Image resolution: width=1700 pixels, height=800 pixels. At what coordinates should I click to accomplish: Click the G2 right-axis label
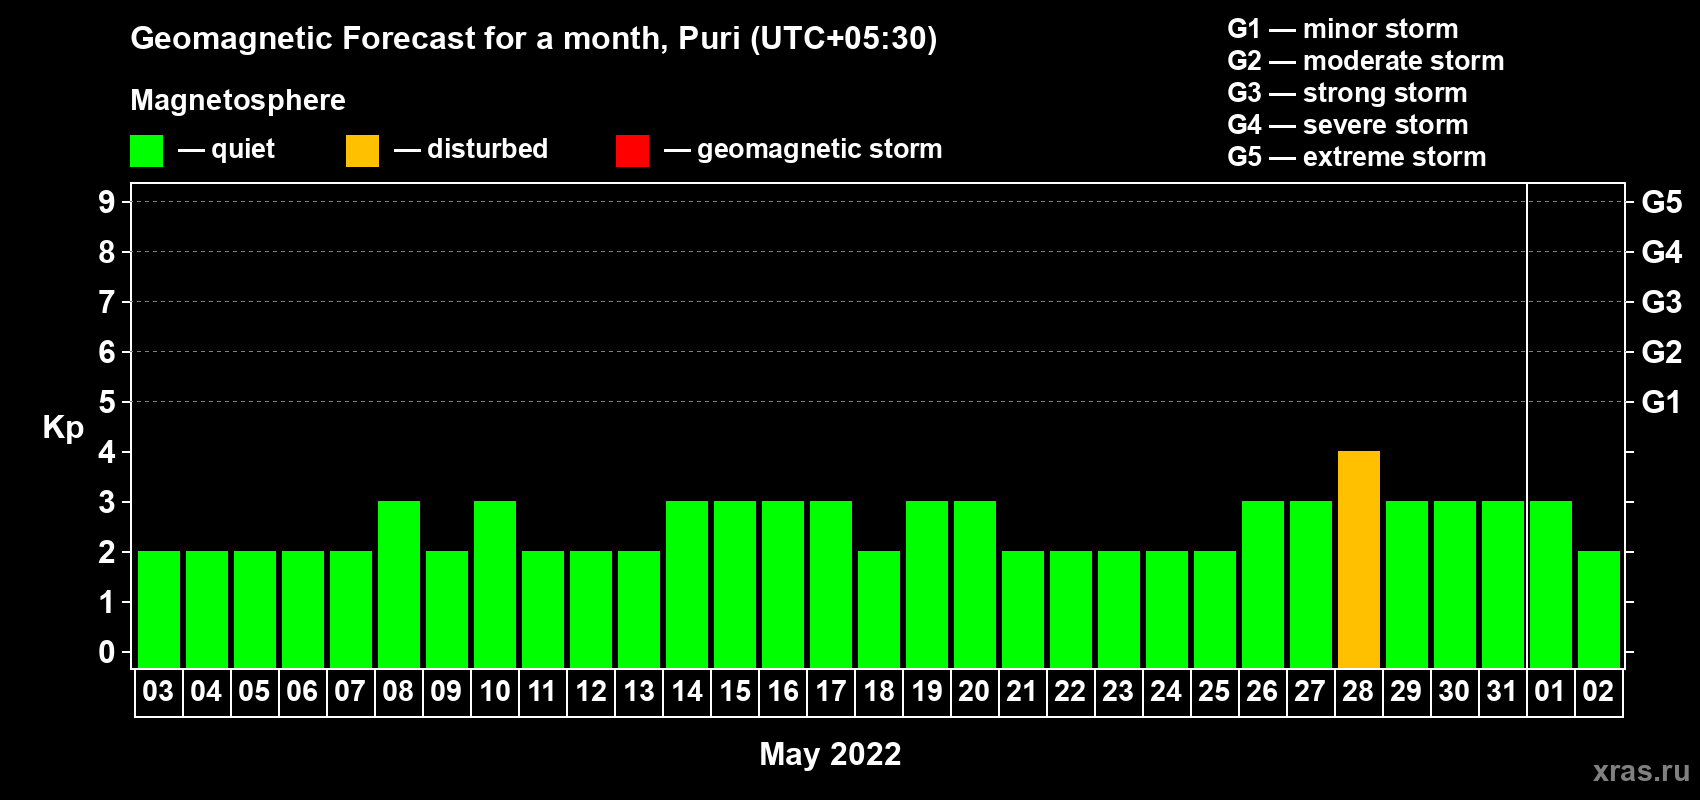tap(1662, 352)
